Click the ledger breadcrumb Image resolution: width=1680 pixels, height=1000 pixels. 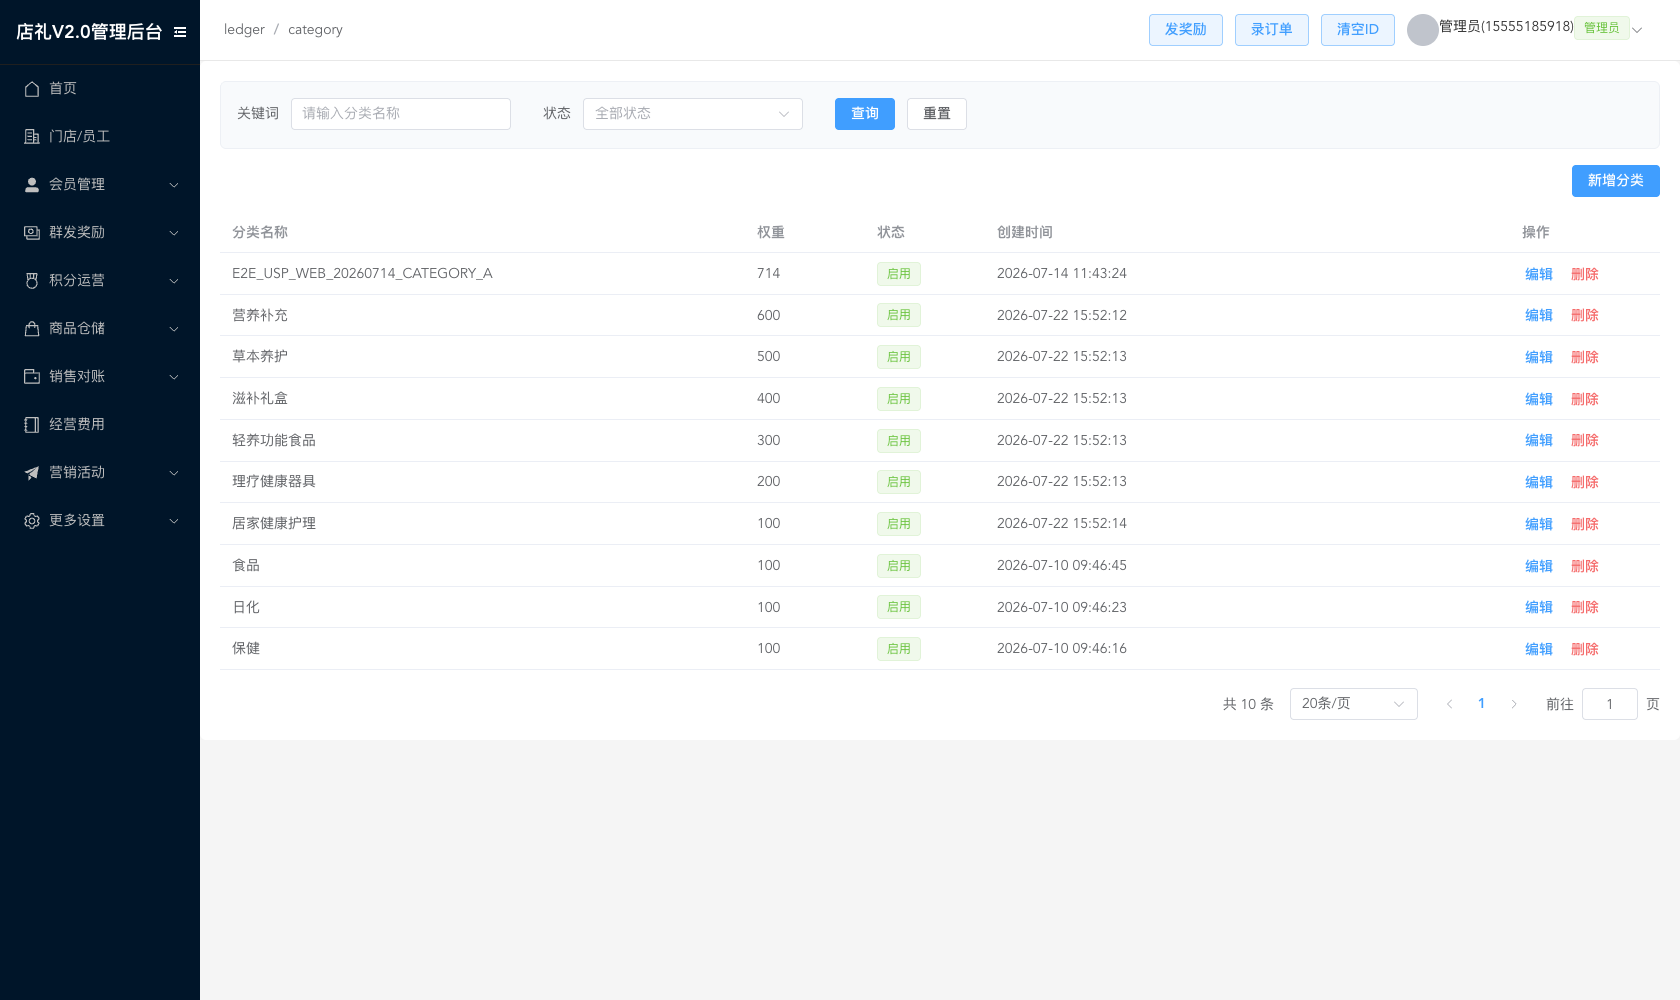[x=244, y=30]
